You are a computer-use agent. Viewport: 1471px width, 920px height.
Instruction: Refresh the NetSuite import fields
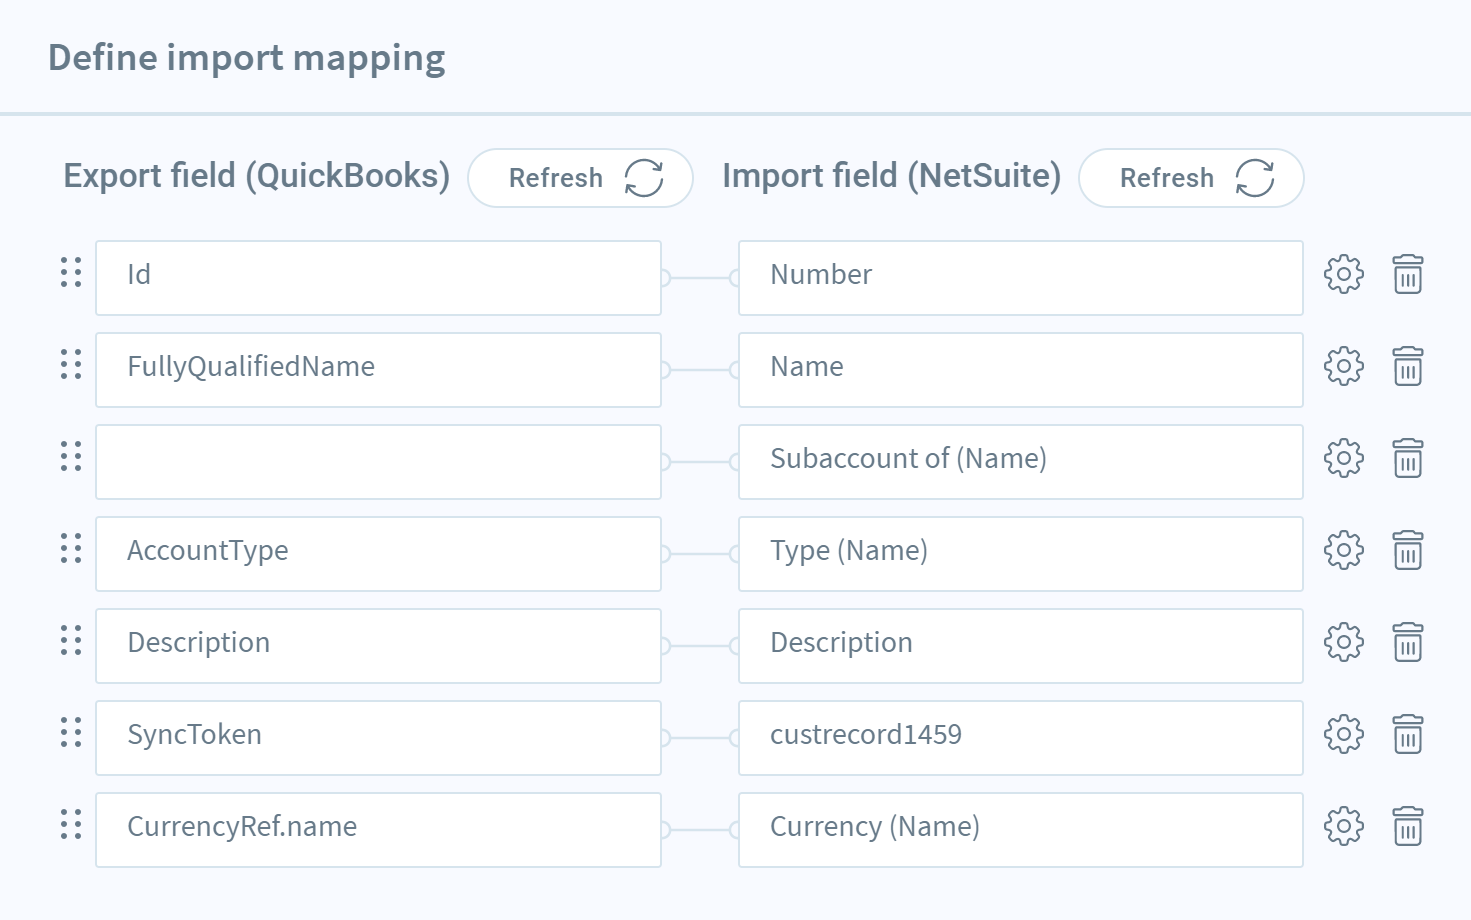(x=1191, y=178)
